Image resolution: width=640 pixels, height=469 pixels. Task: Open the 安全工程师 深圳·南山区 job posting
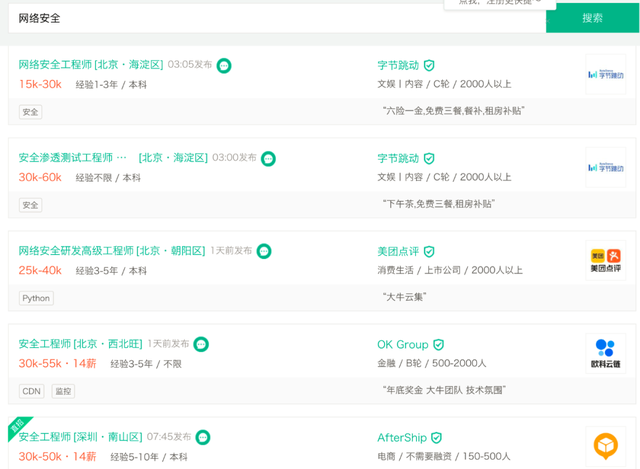pos(80,437)
